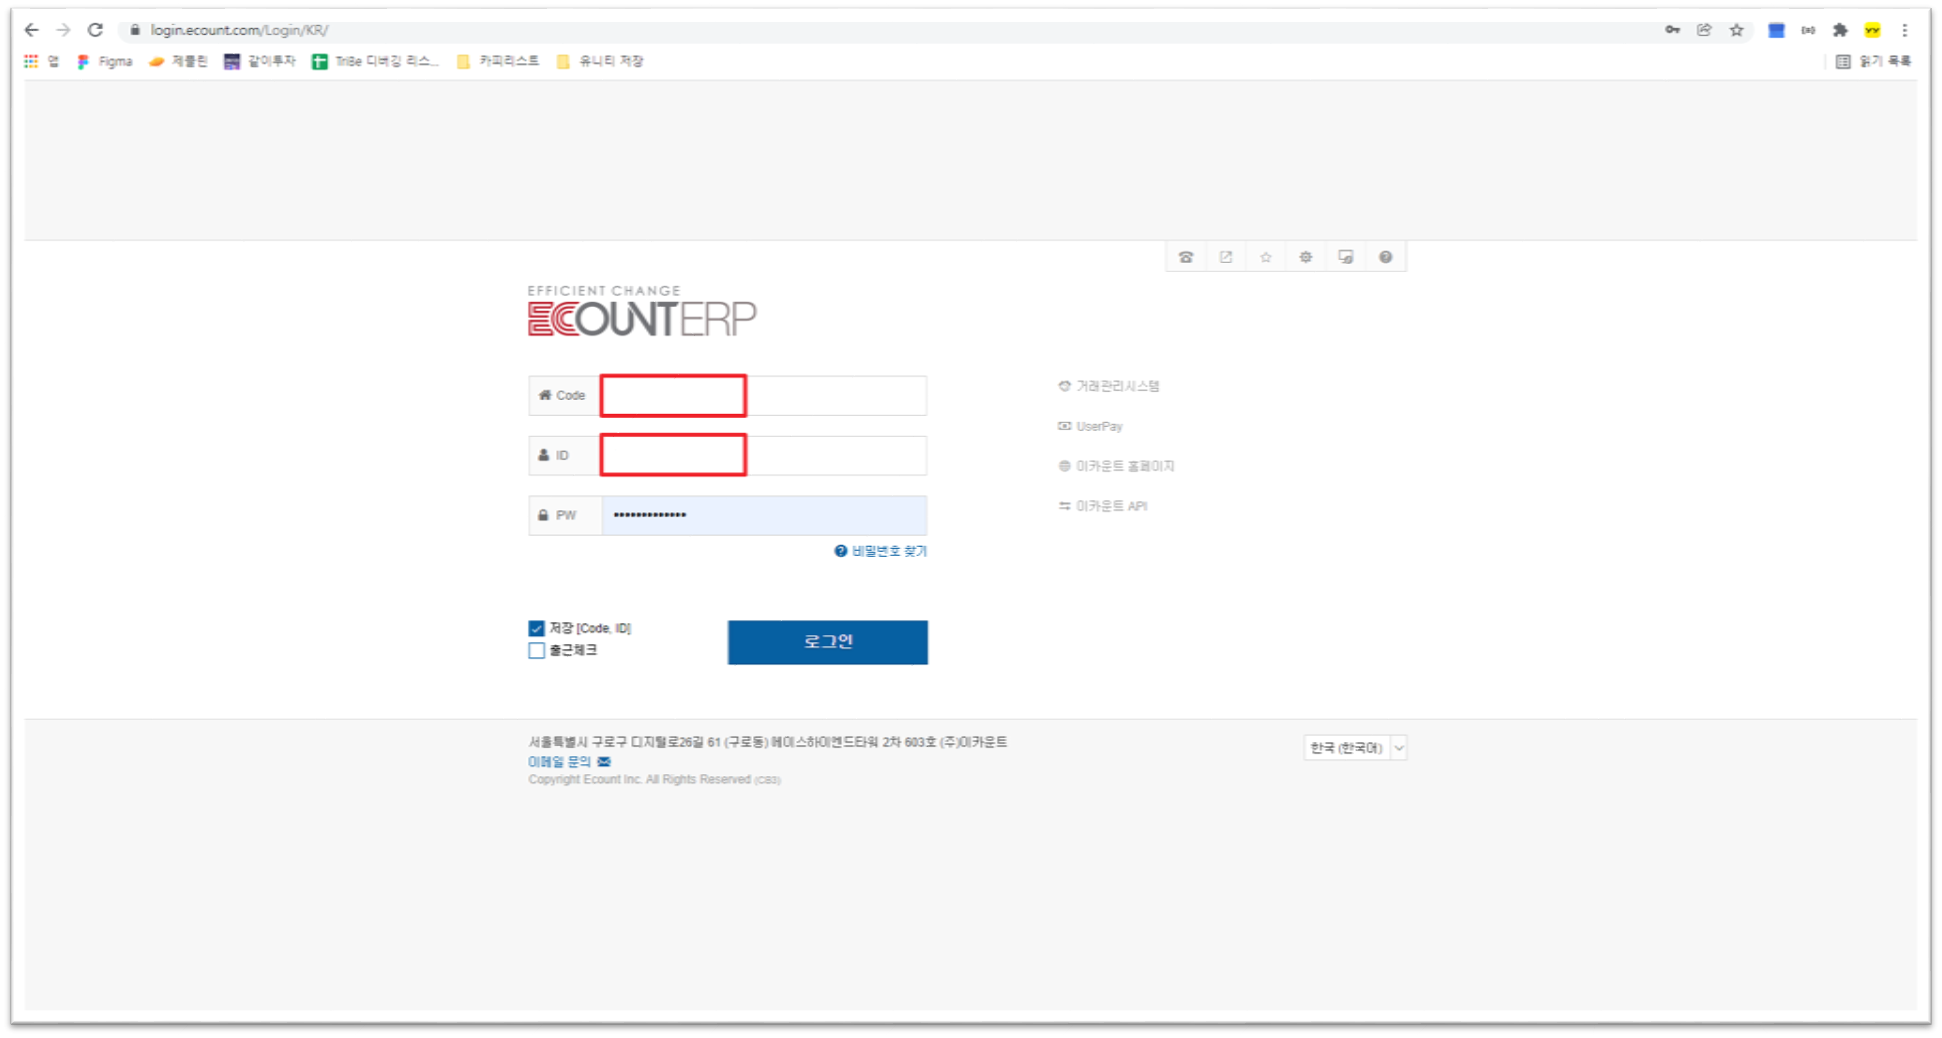The height and width of the screenshot is (1038, 1942).
Task: Click the Code input field
Action: [x=763, y=396]
